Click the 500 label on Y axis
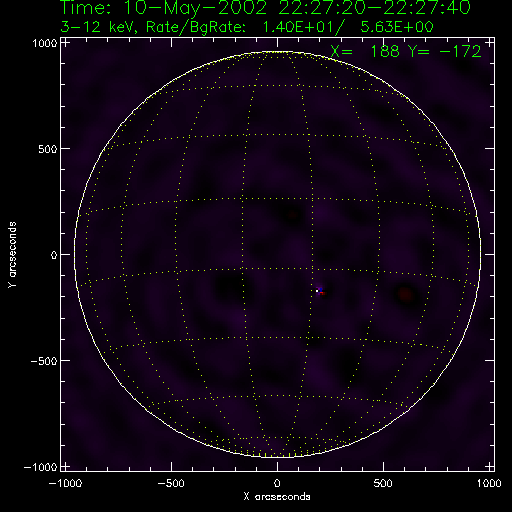 click(x=48, y=149)
